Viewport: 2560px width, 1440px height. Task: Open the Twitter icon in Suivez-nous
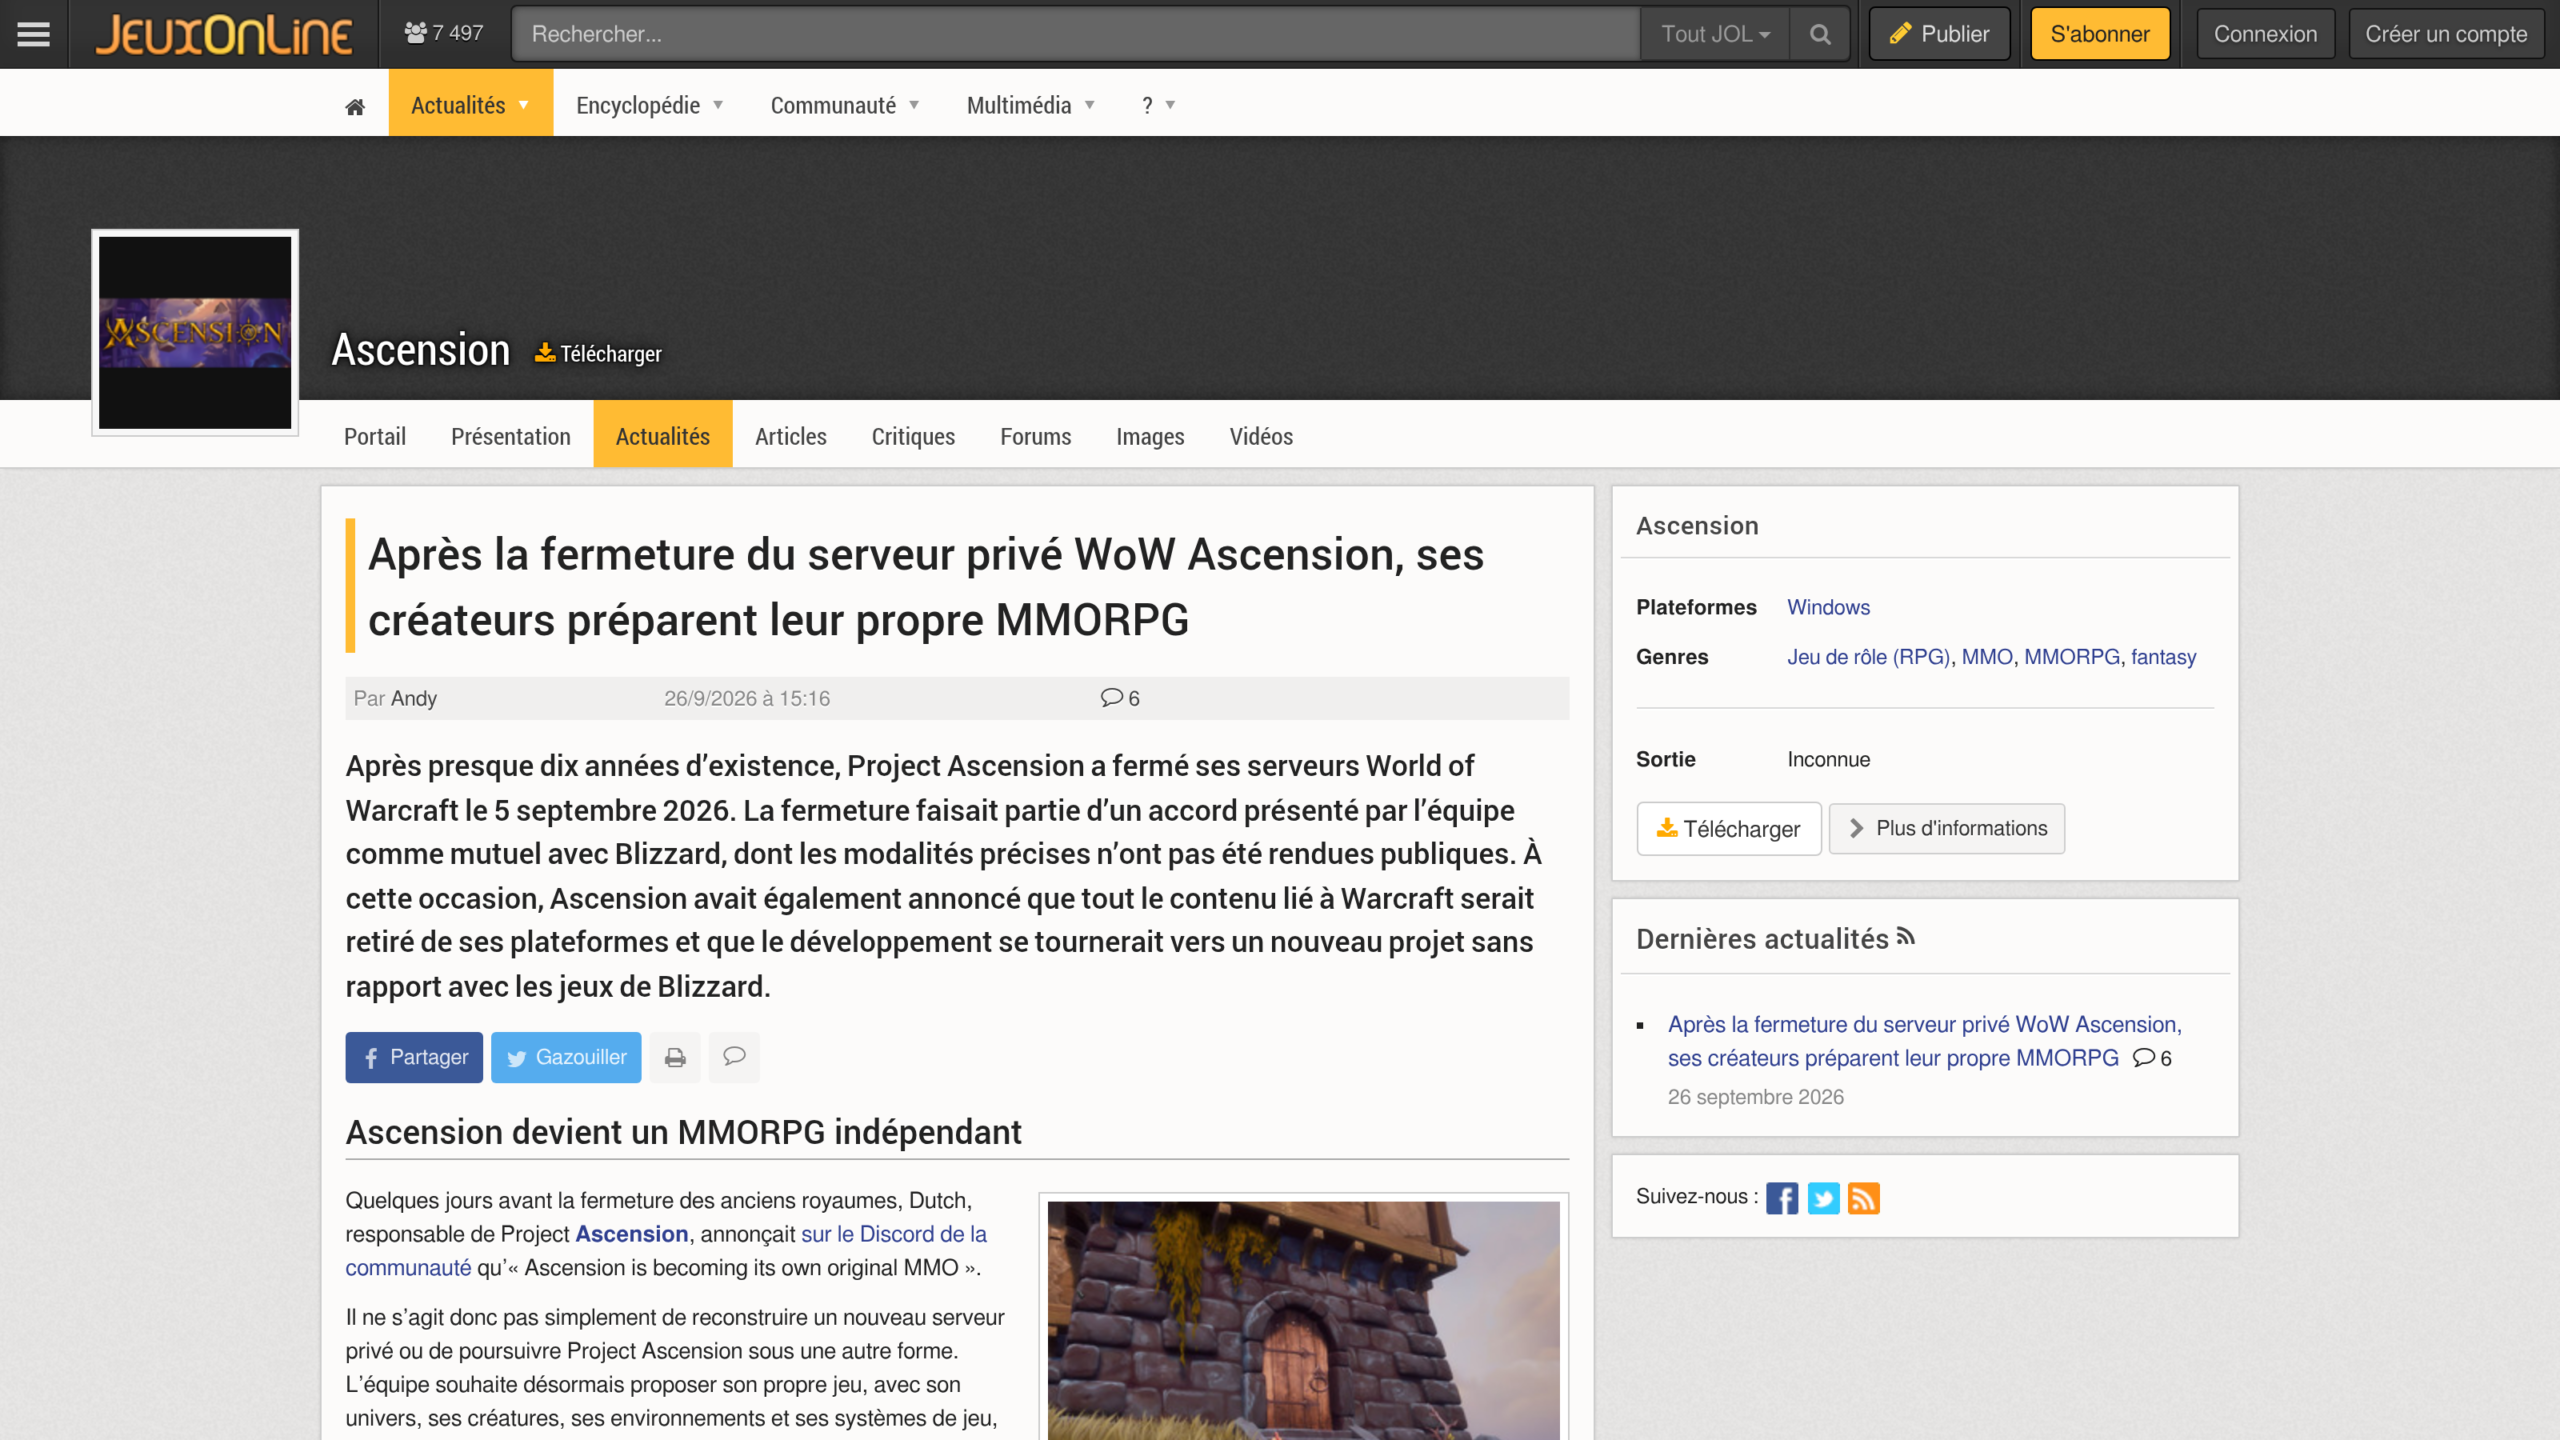point(1823,1198)
